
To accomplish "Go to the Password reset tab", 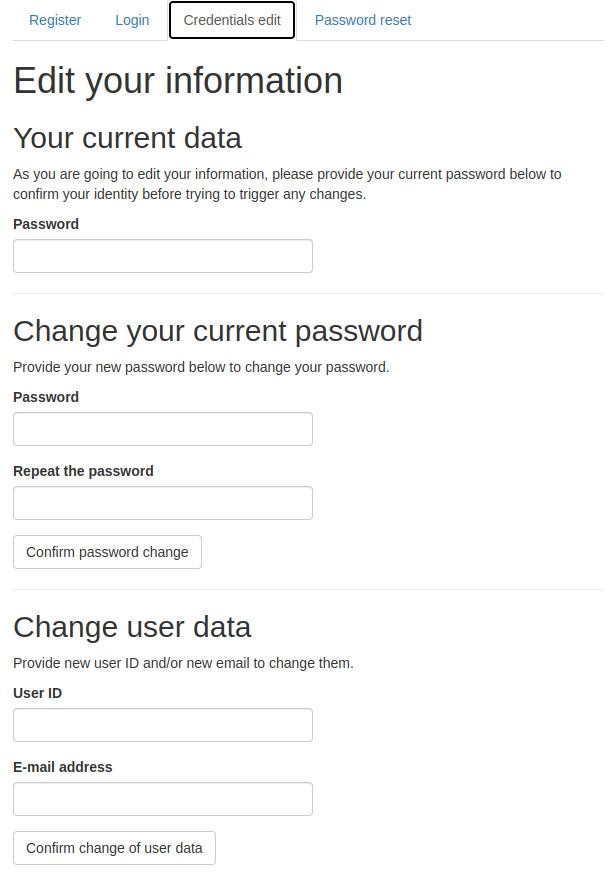I will 363,20.
